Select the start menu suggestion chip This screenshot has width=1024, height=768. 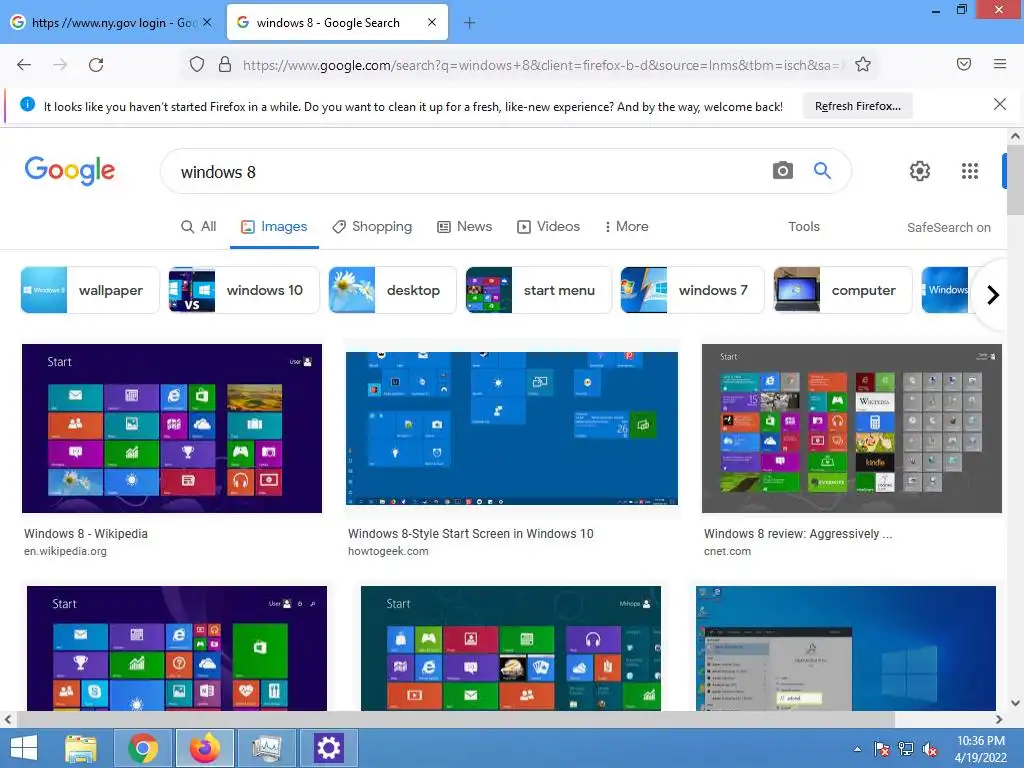click(538, 290)
